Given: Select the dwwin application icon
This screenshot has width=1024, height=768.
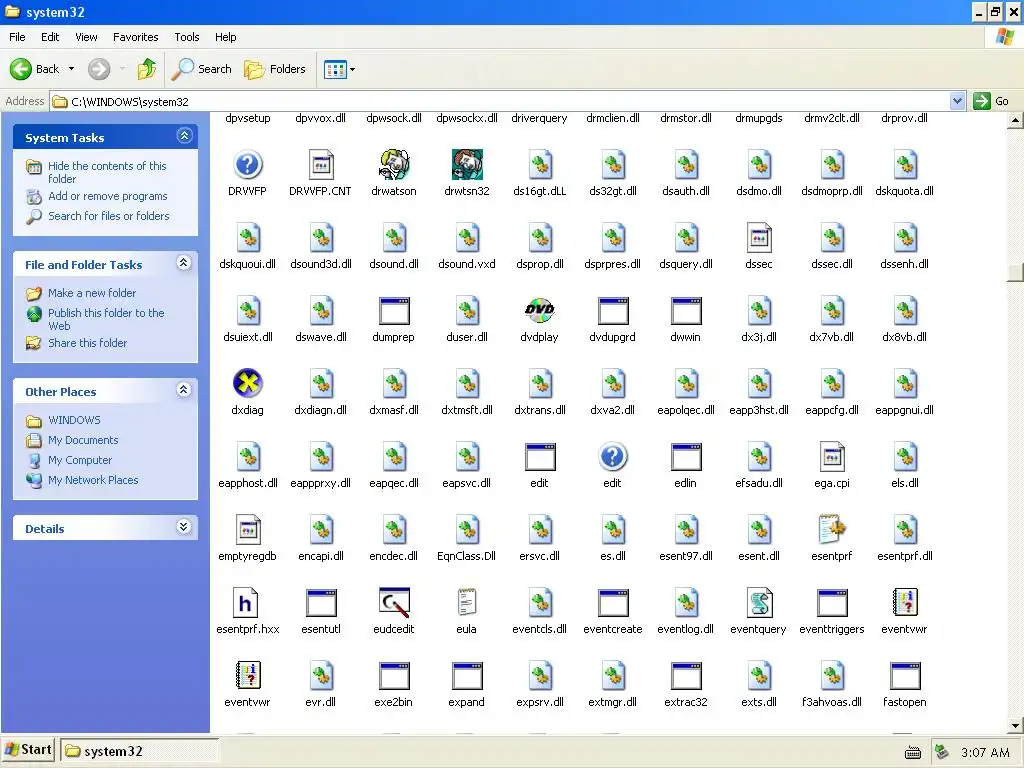Looking at the screenshot, I should (686, 311).
